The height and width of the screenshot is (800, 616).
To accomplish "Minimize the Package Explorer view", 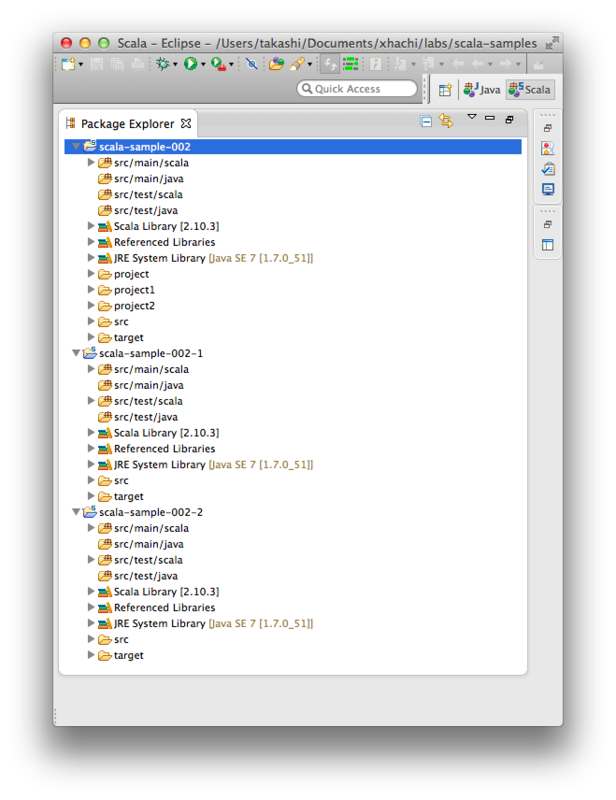I will [x=490, y=118].
